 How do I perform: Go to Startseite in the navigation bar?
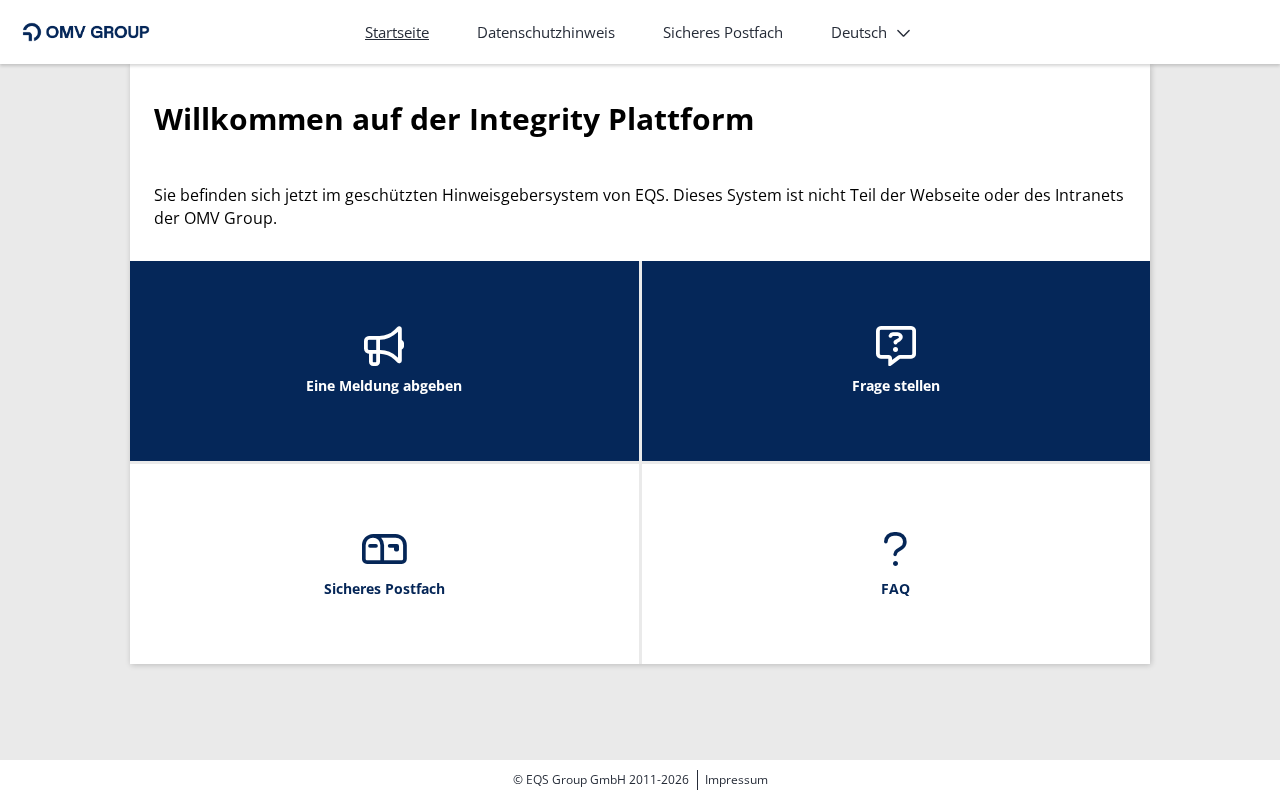(x=397, y=32)
